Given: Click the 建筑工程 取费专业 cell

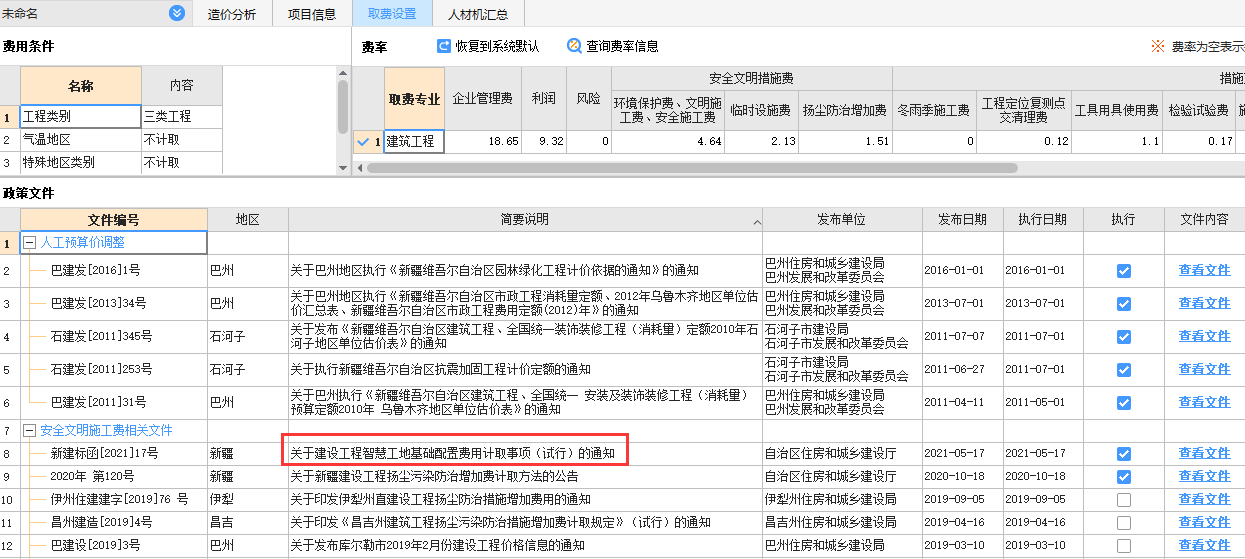Looking at the screenshot, I should coord(414,142).
